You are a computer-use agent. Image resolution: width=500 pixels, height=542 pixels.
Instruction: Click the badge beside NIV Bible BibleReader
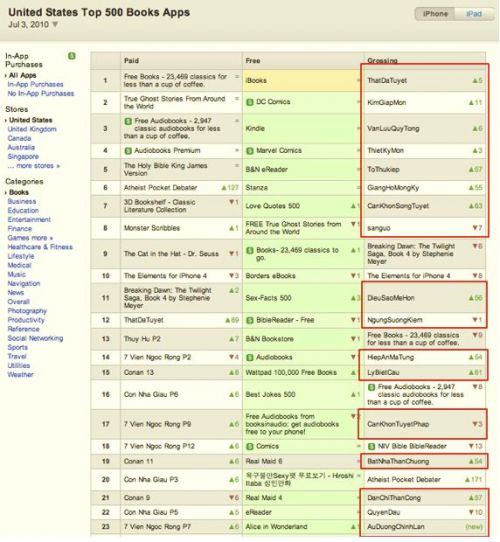[371, 447]
